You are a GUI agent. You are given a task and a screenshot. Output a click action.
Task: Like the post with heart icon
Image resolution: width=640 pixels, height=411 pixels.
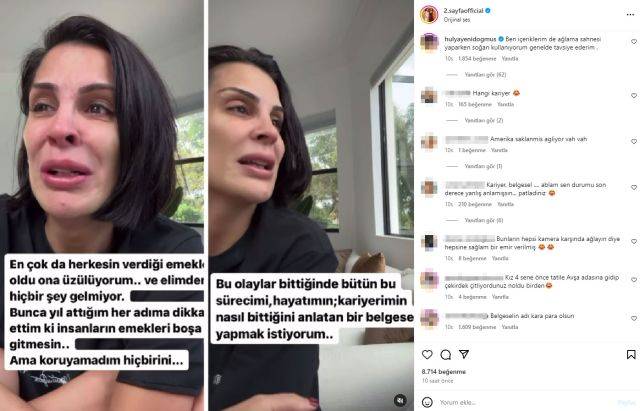coord(427,354)
